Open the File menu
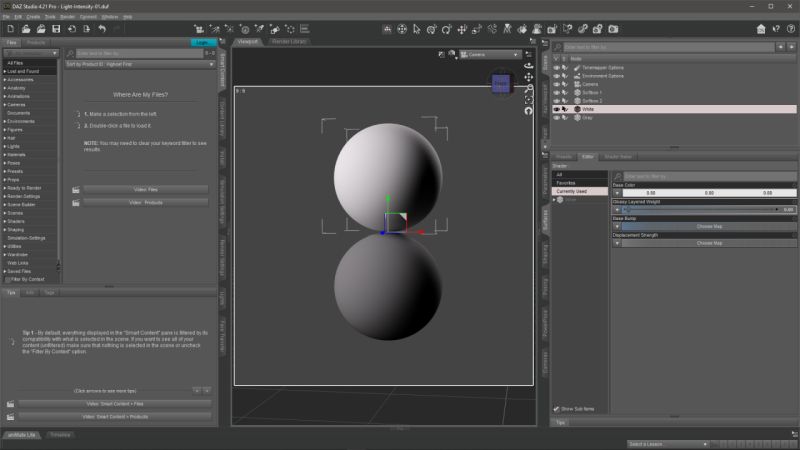Viewport: 800px width, 450px height. tap(6, 17)
